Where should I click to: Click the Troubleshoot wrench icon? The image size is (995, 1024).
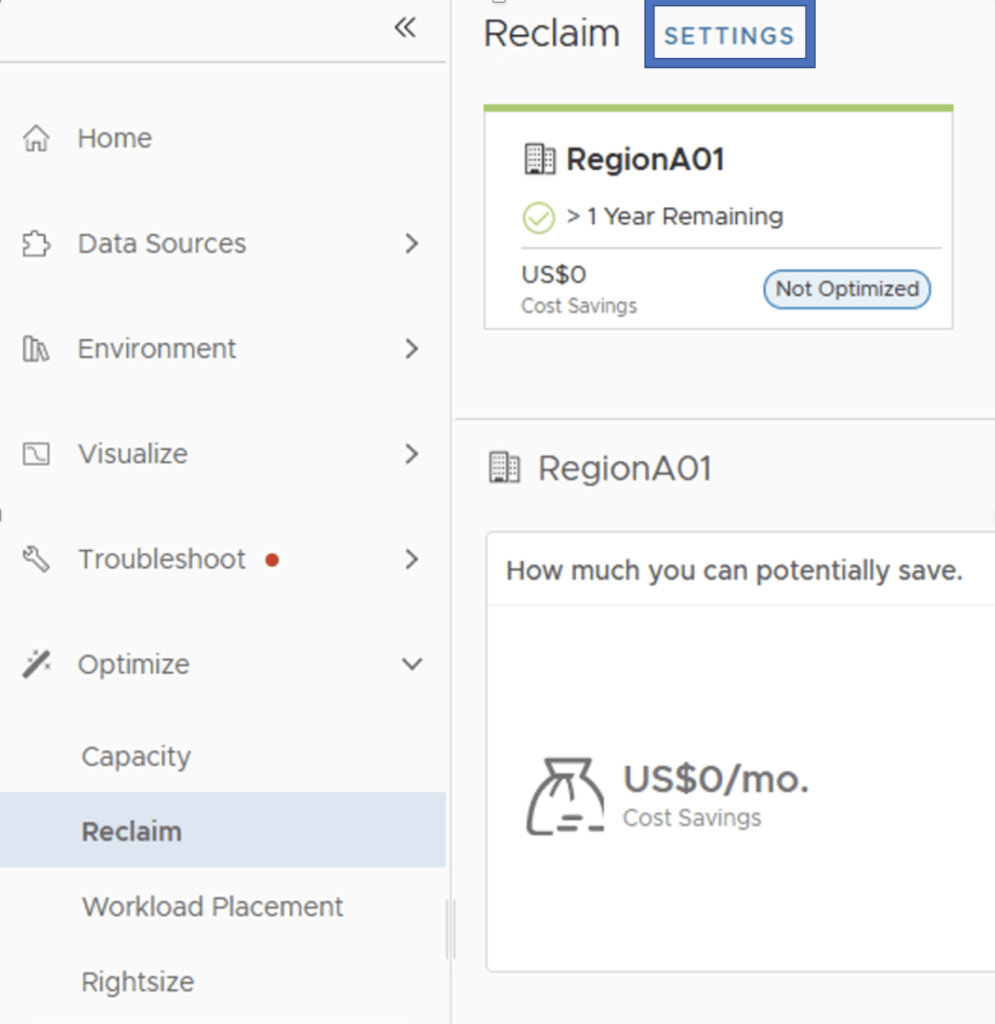[36, 559]
